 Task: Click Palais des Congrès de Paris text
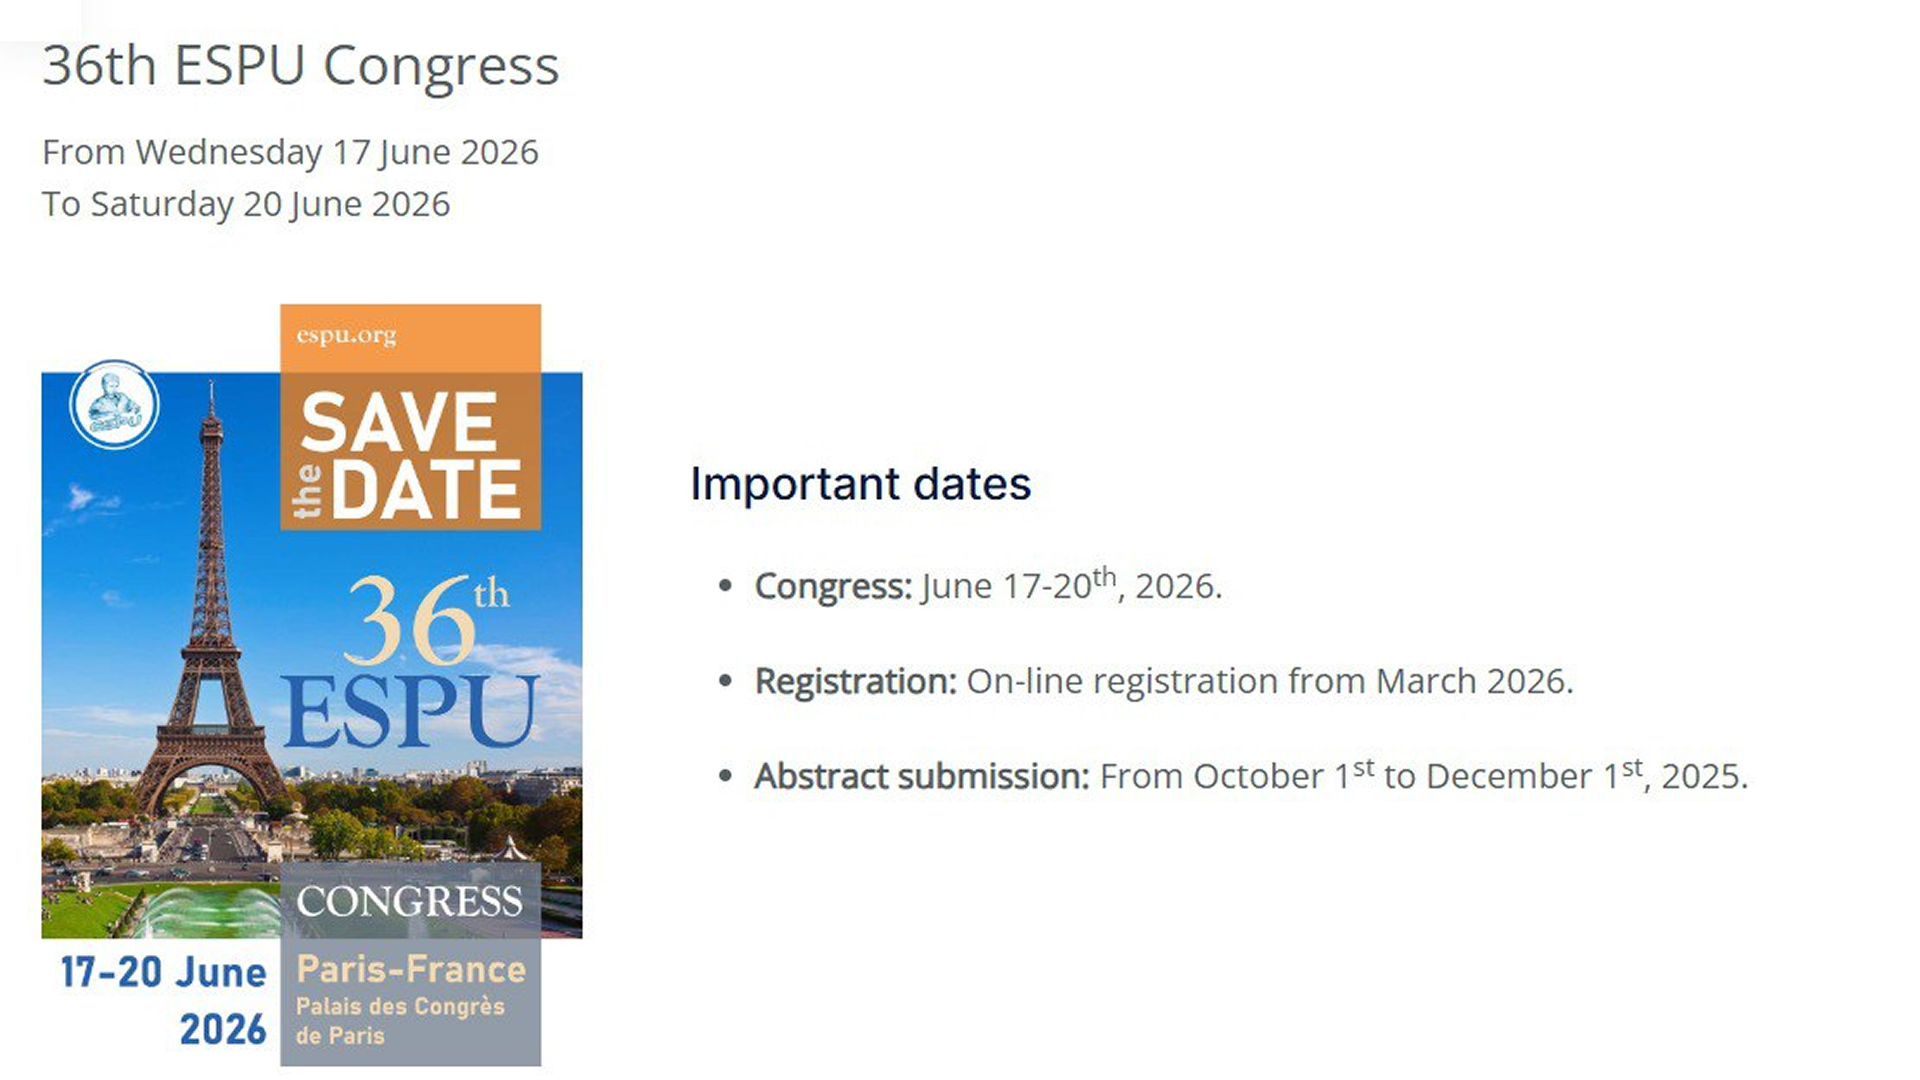click(399, 1020)
